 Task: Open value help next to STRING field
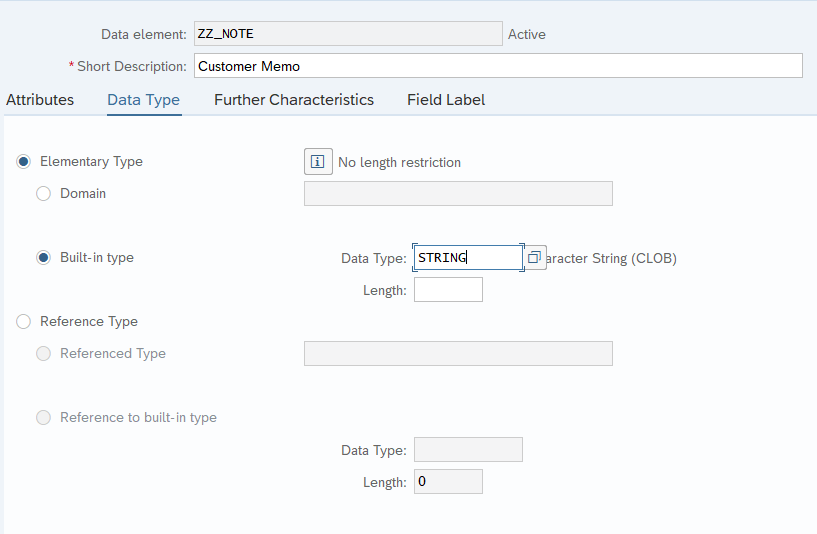coord(535,257)
